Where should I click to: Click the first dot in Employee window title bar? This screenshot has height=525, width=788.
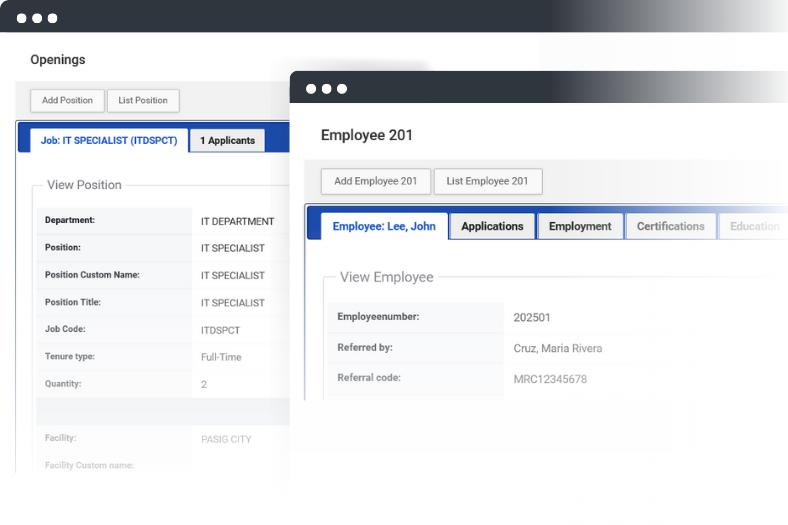click(310, 89)
